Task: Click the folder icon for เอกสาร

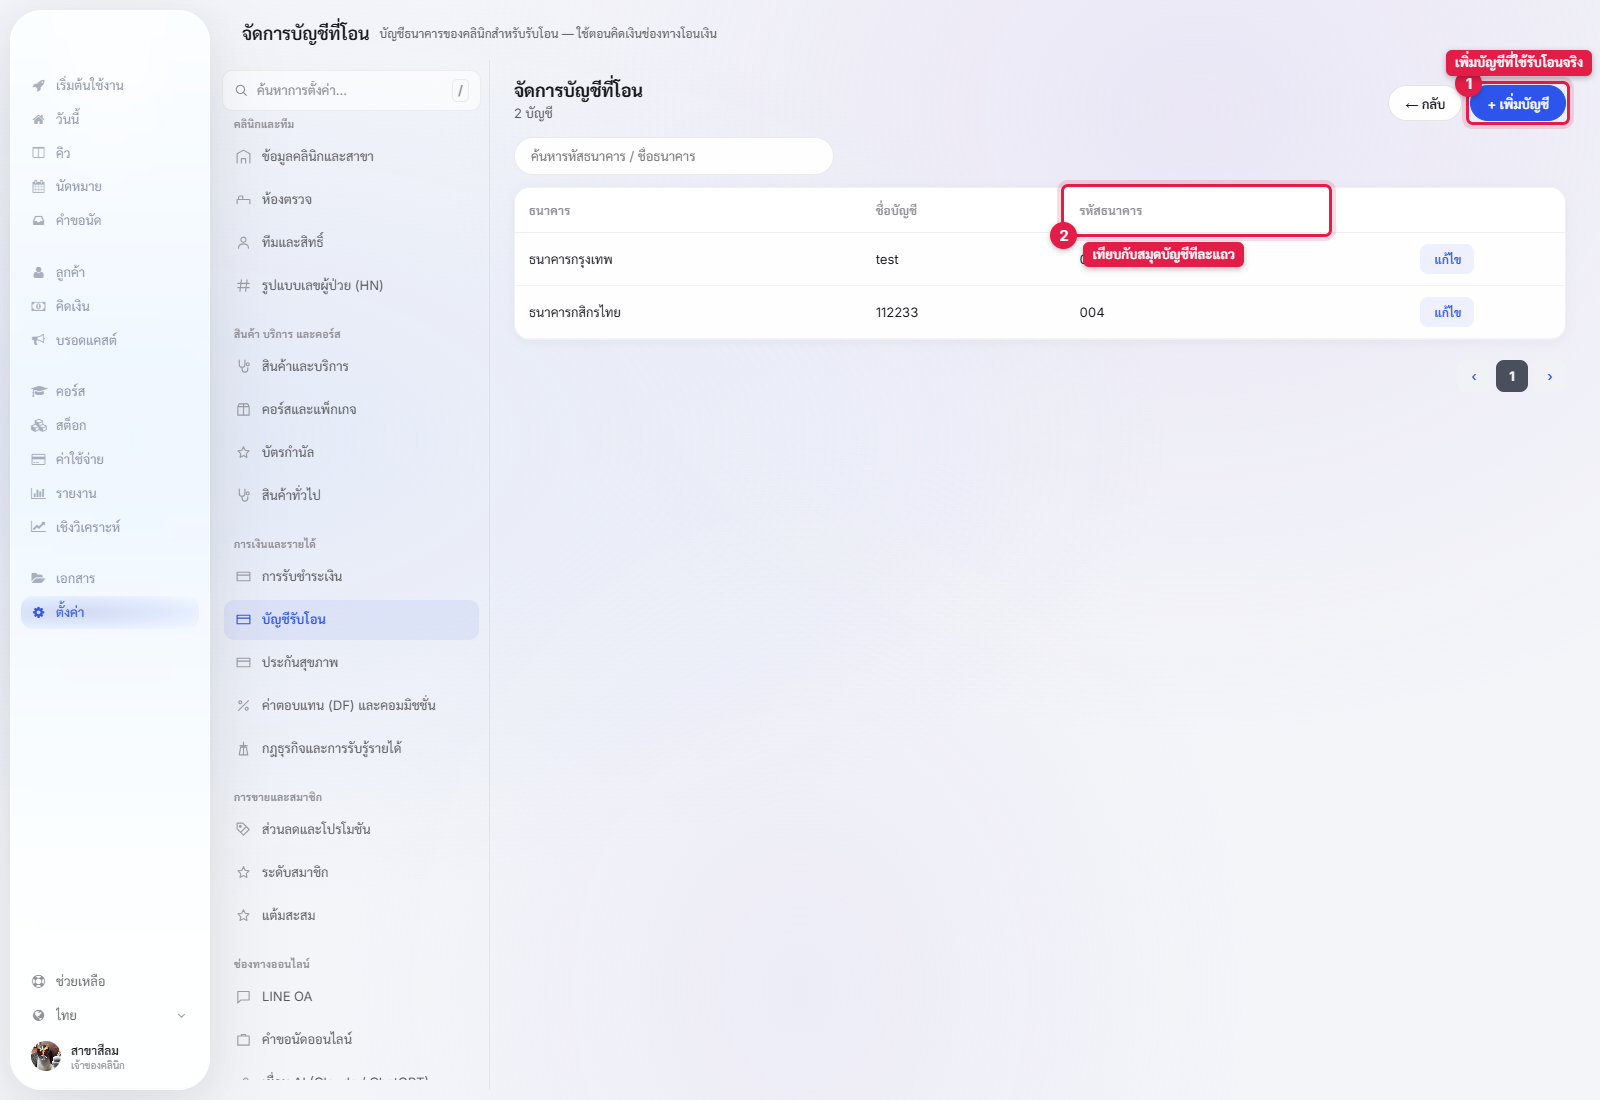Action: point(38,579)
